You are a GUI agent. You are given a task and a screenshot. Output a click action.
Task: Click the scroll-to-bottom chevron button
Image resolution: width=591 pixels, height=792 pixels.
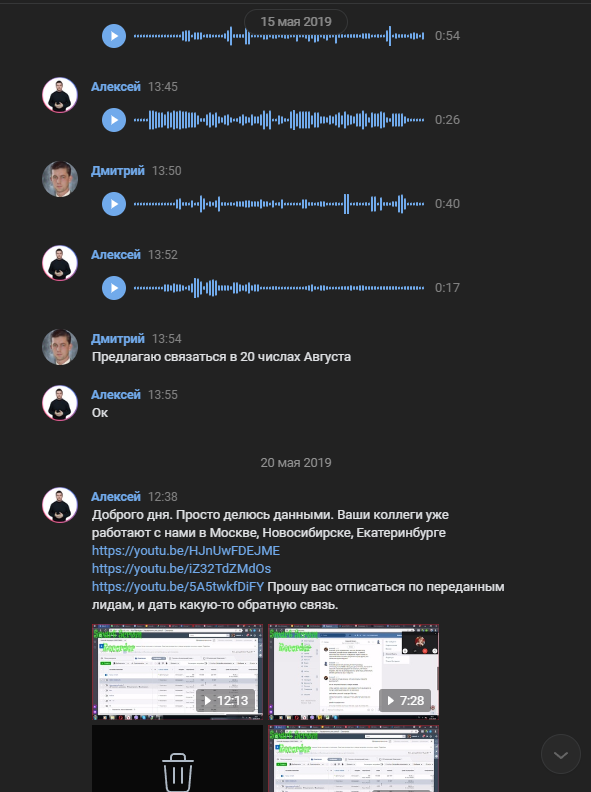click(x=561, y=755)
